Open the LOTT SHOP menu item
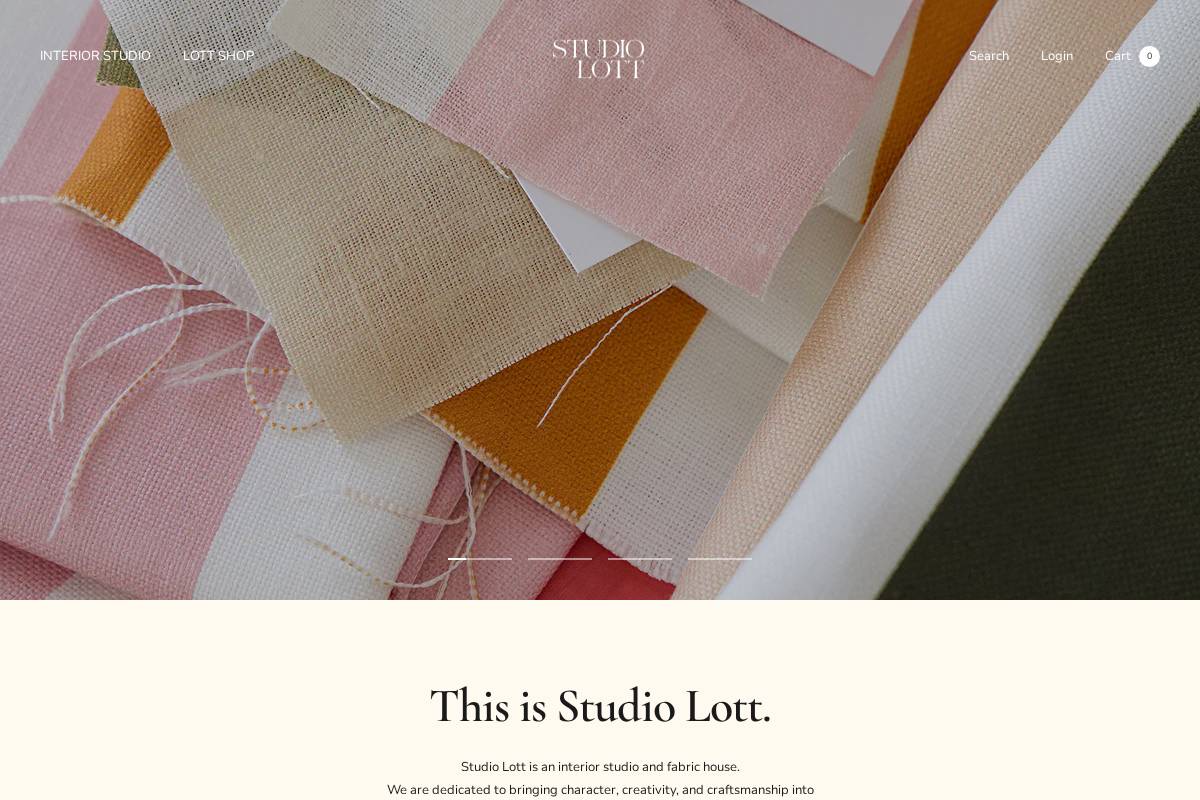Viewport: 1200px width, 800px height. point(218,56)
